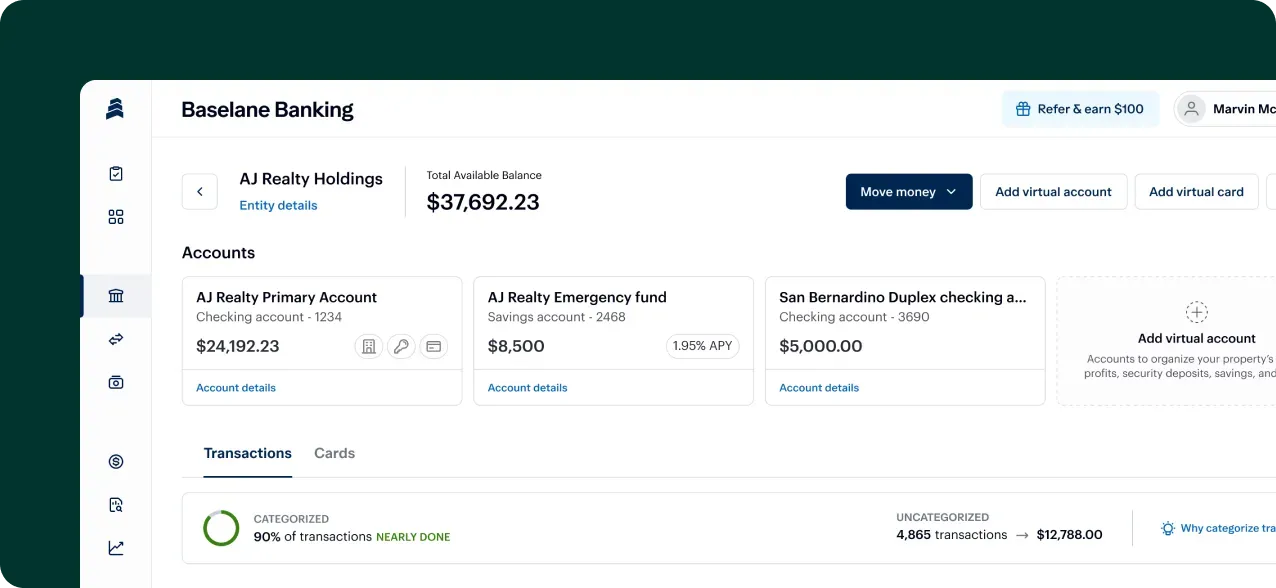Image resolution: width=1276 pixels, height=588 pixels.
Task: Open the camera-like sidebar icon
Action: (116, 382)
